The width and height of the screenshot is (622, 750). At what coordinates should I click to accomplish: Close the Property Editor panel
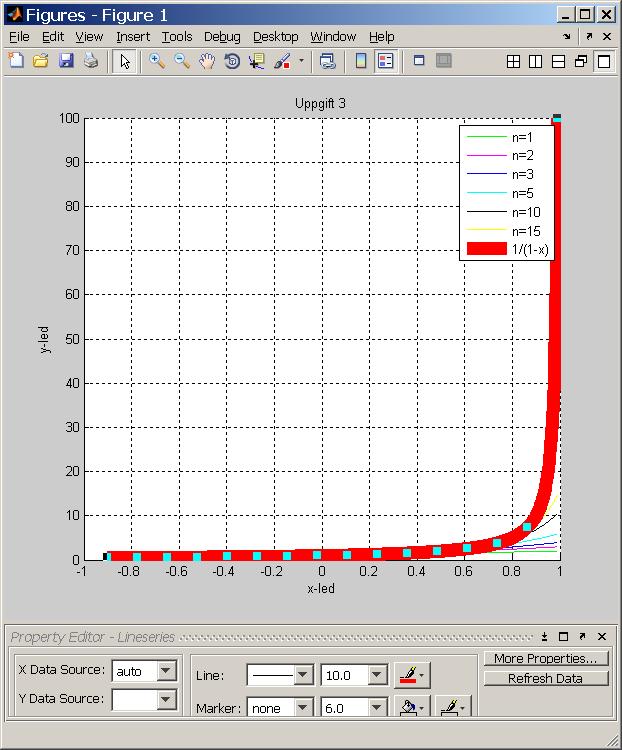602,637
